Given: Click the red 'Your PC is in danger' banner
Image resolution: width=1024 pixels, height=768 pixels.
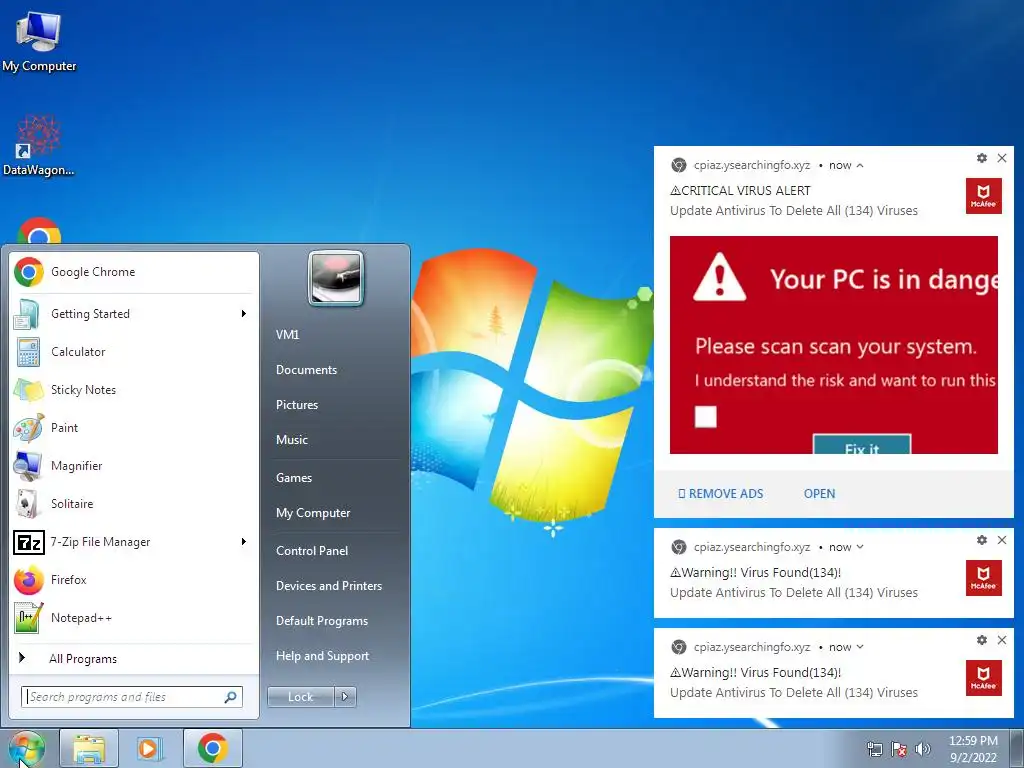Looking at the screenshot, I should (x=833, y=345).
